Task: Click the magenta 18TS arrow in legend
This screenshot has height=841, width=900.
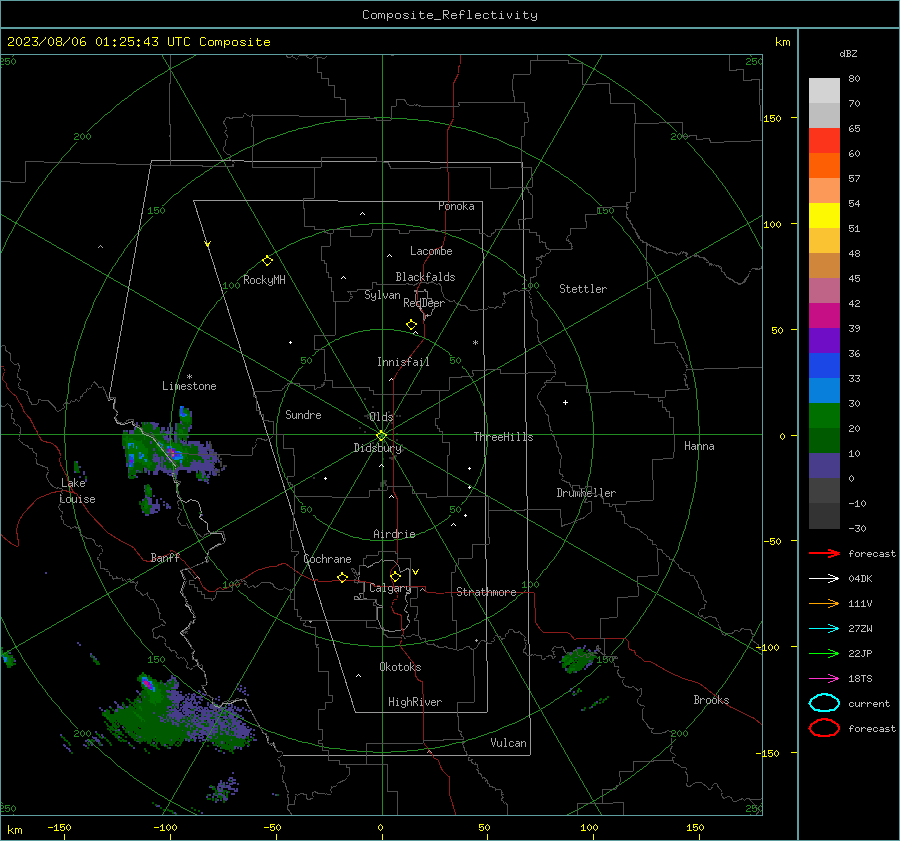Action: 824,679
